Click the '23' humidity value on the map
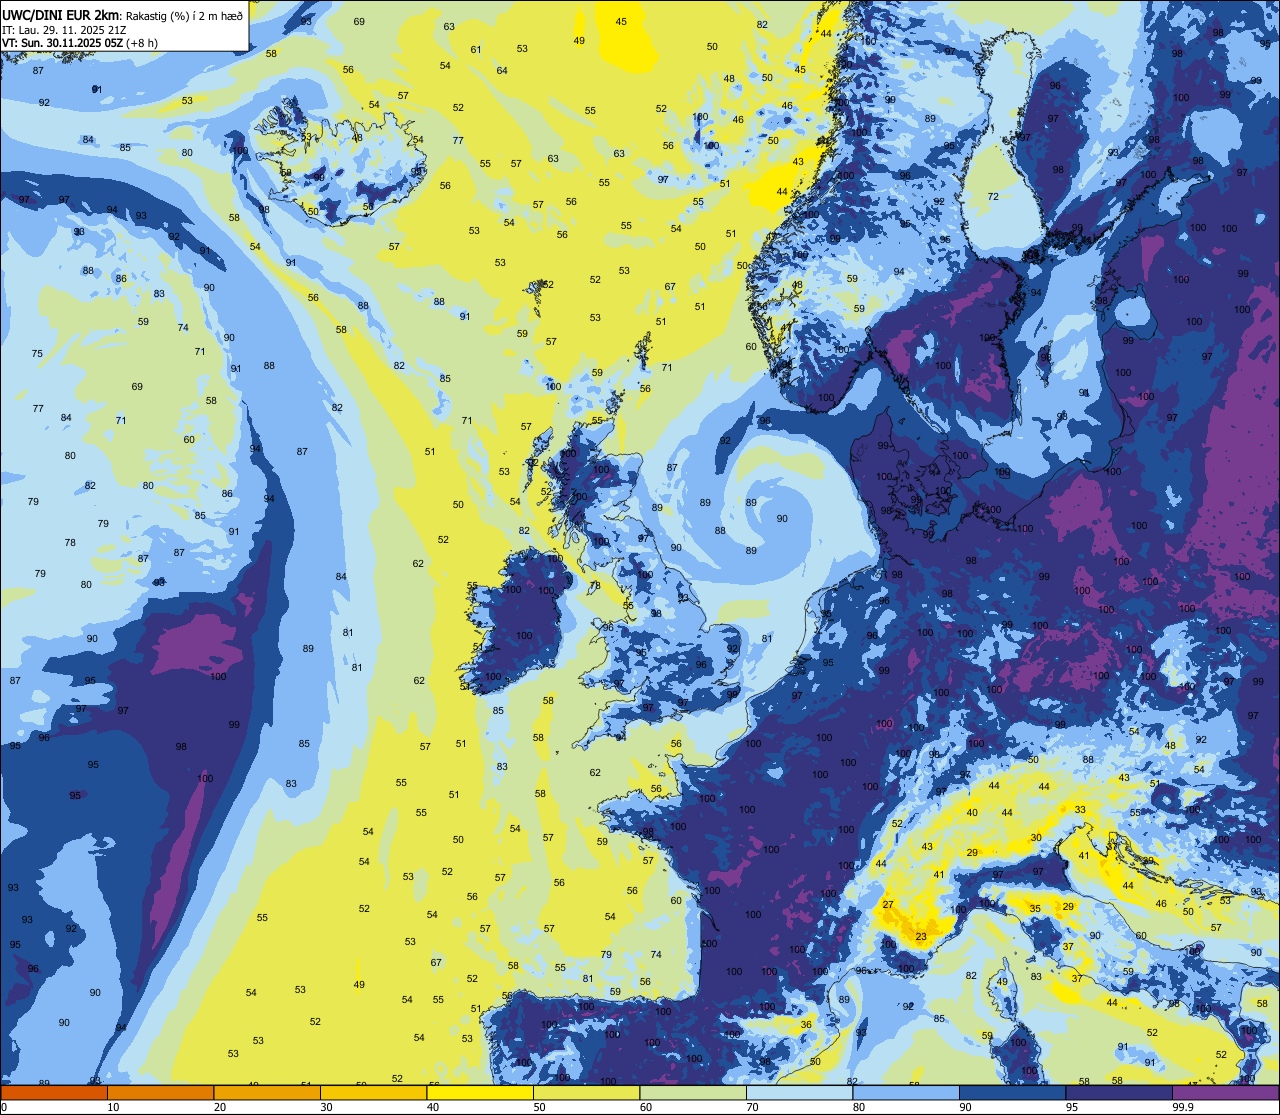This screenshot has height=1115, width=1280. pyautogui.click(x=921, y=937)
